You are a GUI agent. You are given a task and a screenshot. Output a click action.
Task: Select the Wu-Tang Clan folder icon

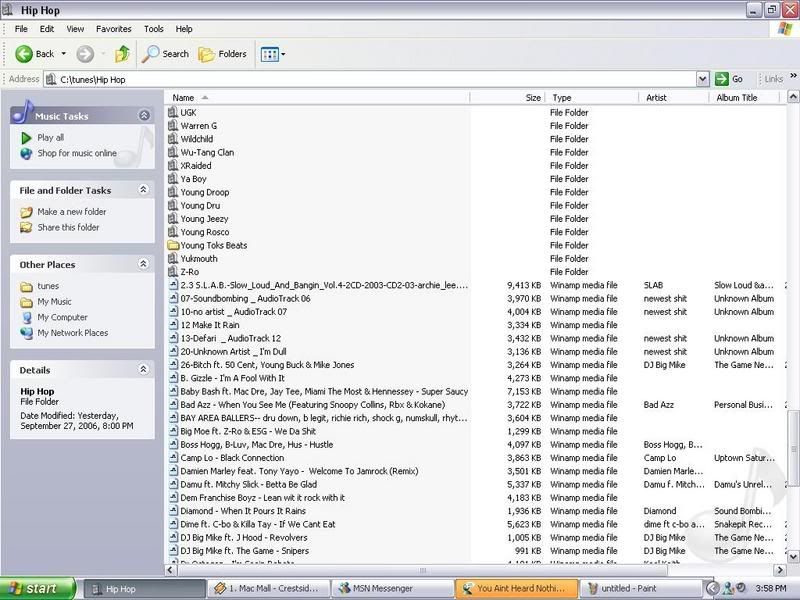[173, 152]
